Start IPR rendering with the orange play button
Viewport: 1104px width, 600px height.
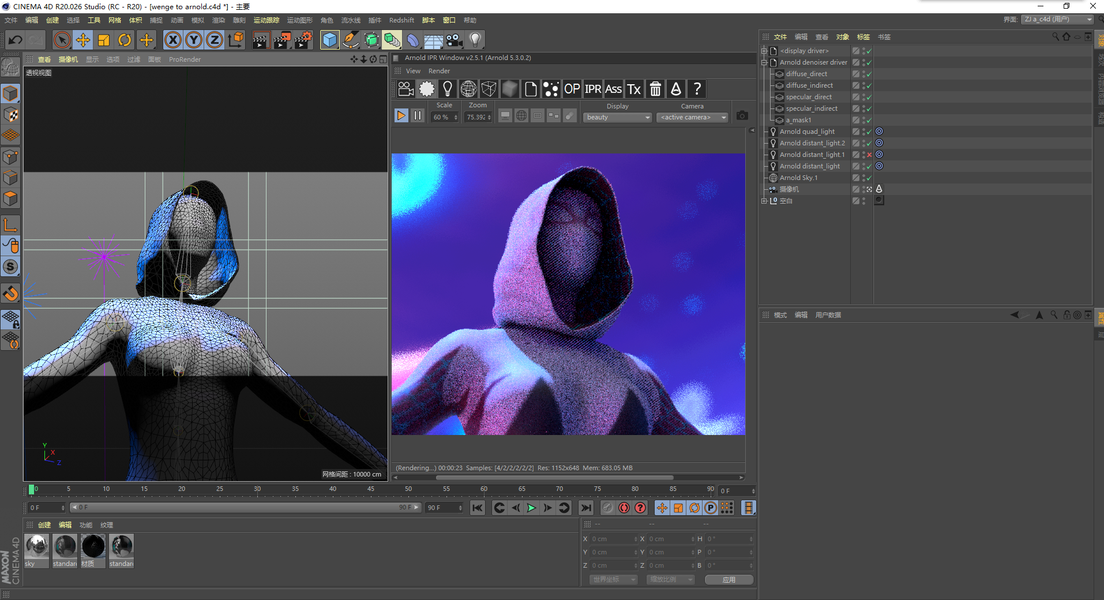[401, 115]
